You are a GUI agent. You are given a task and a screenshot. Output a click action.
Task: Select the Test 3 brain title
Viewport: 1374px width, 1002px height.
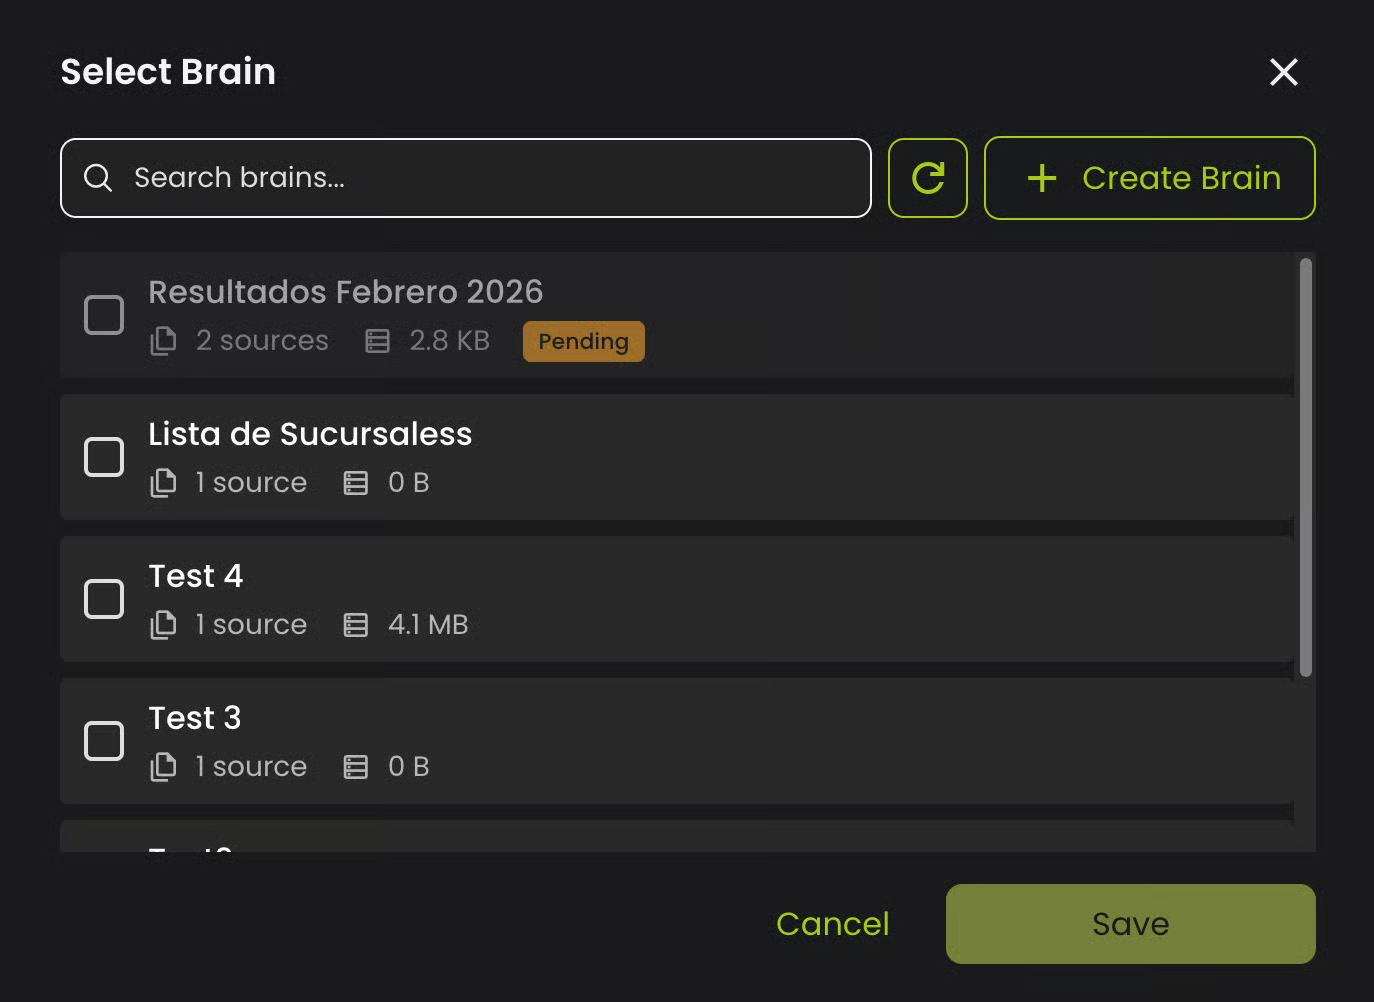click(195, 718)
